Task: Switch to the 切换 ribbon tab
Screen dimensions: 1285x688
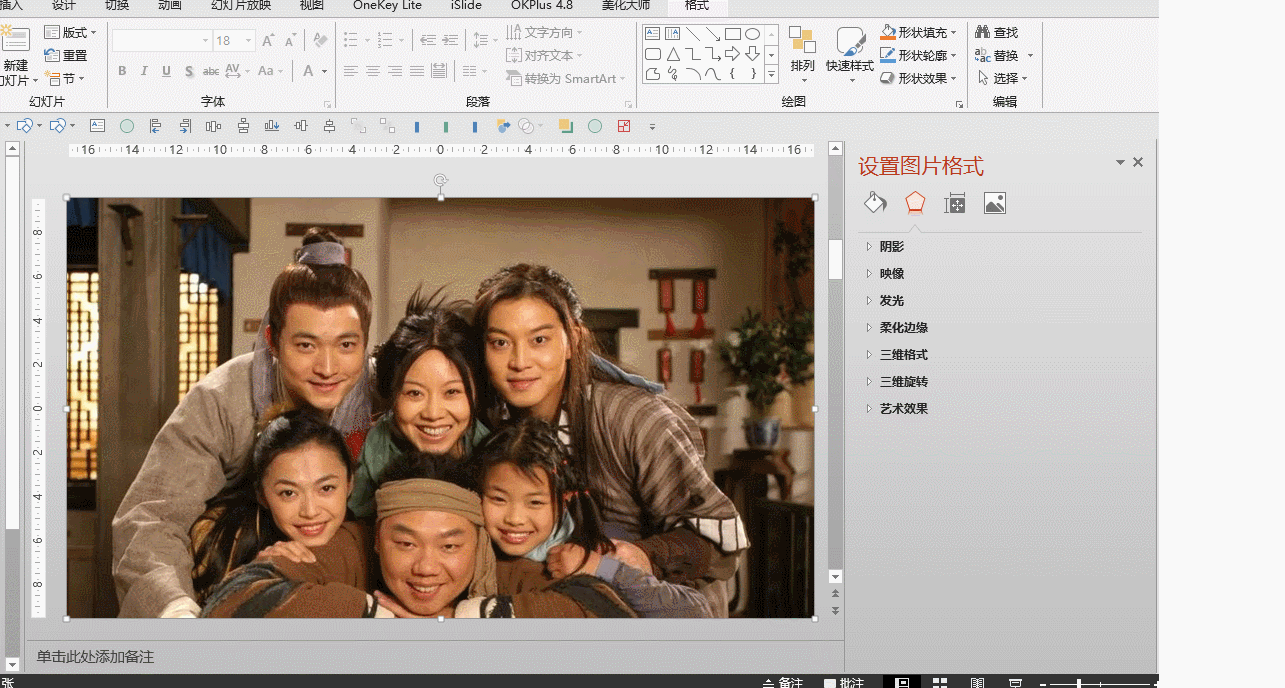Action: click(x=117, y=6)
